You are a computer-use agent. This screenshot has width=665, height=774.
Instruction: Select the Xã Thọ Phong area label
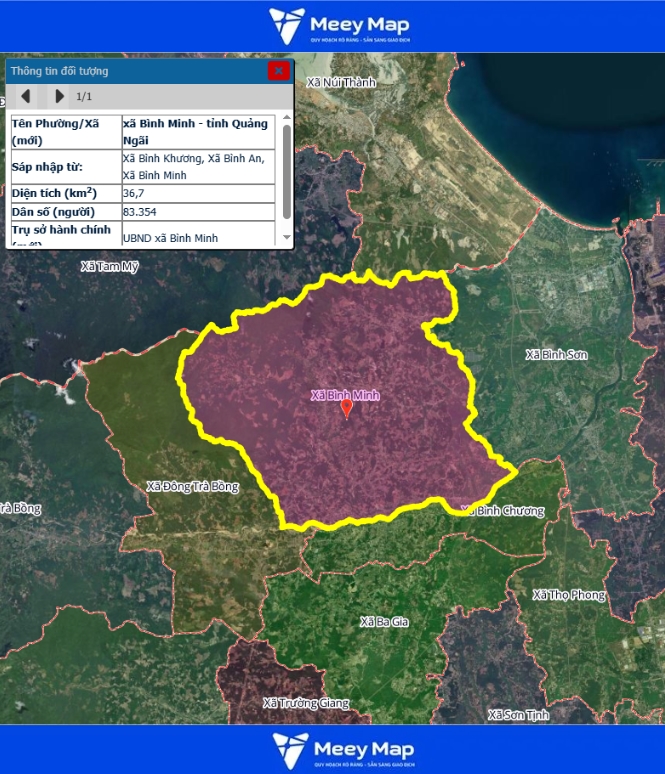click(x=569, y=595)
